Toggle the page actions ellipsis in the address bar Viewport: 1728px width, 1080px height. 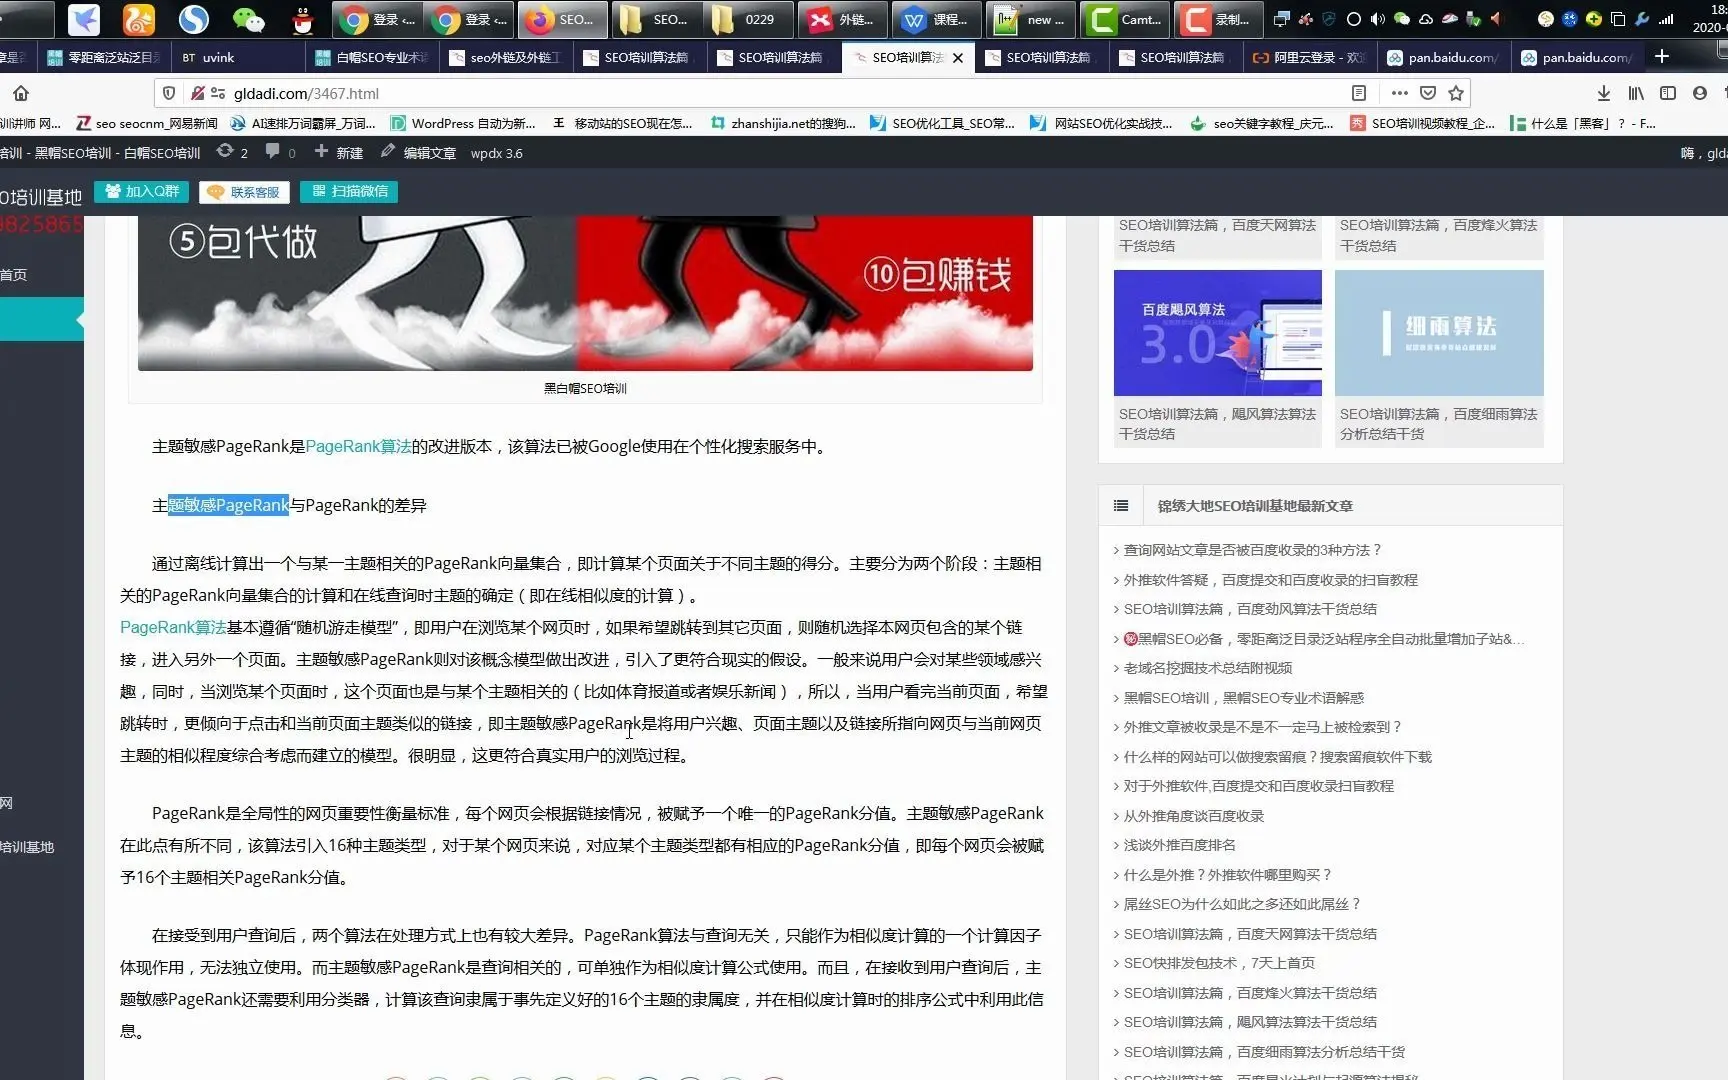[1399, 93]
